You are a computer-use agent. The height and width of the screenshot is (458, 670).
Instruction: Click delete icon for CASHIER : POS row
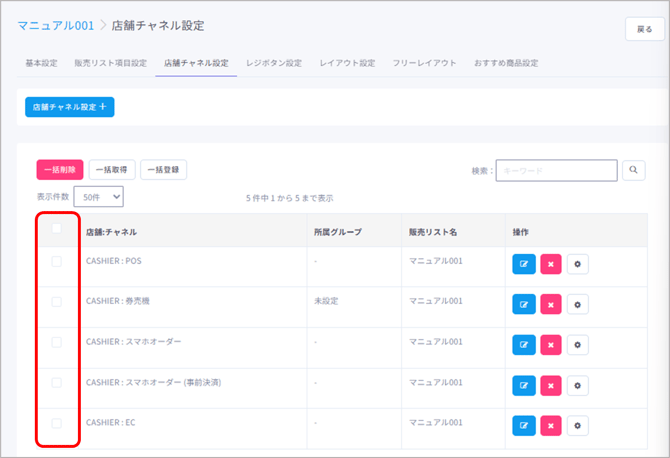coord(550,264)
